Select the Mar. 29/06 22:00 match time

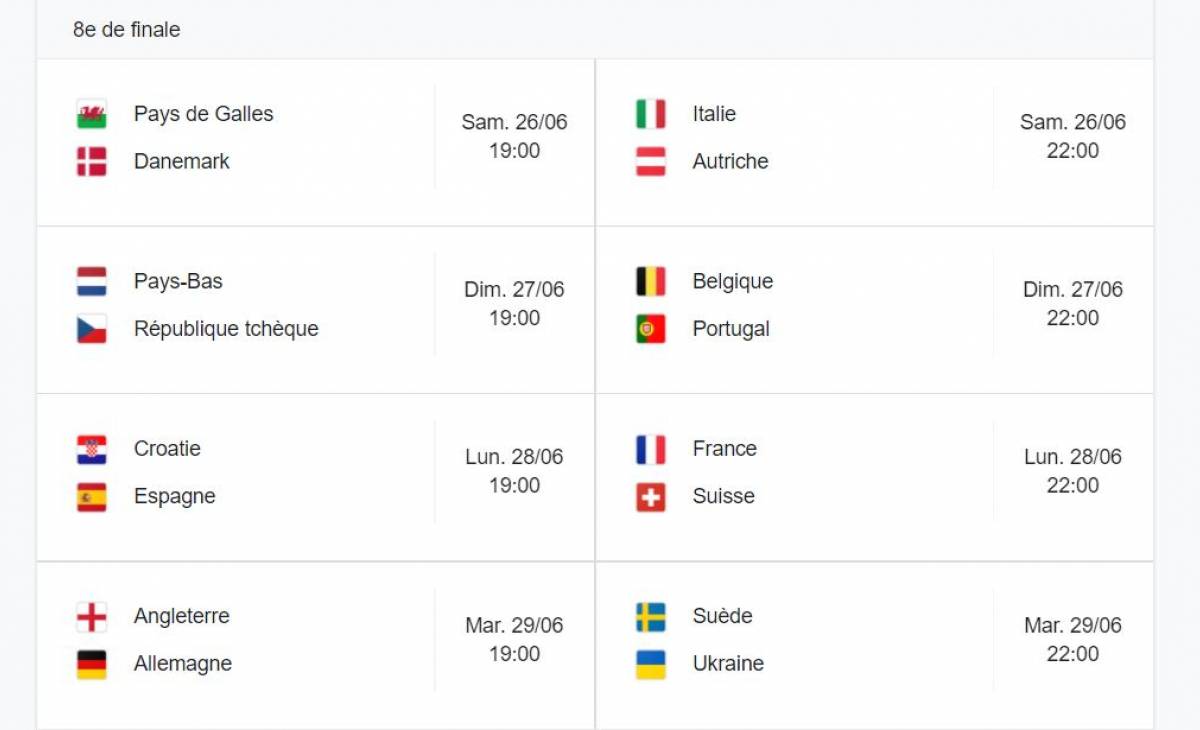1073,640
